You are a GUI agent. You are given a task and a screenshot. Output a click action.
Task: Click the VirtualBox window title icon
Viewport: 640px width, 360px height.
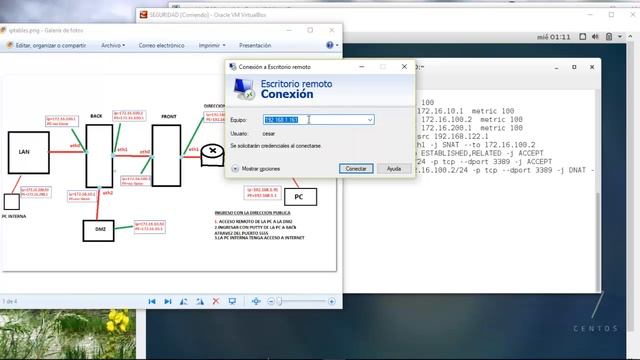pyautogui.click(x=143, y=15)
